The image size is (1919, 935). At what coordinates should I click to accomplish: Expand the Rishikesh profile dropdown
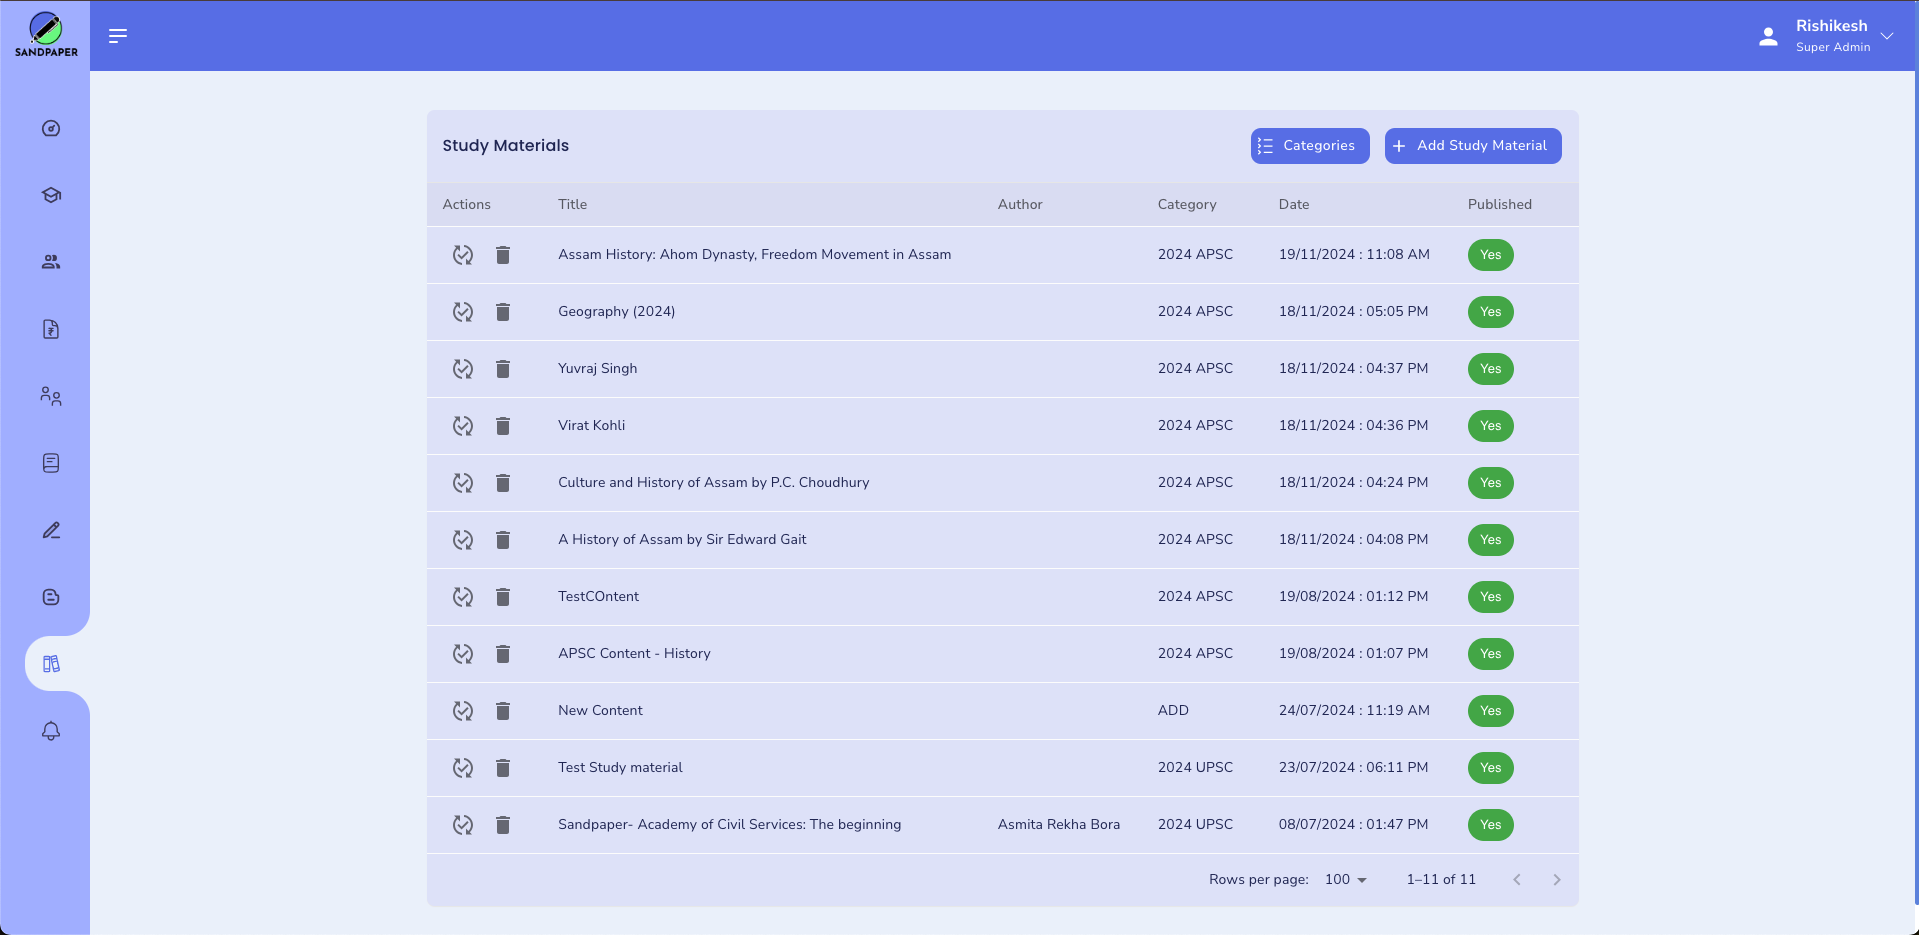1888,36
